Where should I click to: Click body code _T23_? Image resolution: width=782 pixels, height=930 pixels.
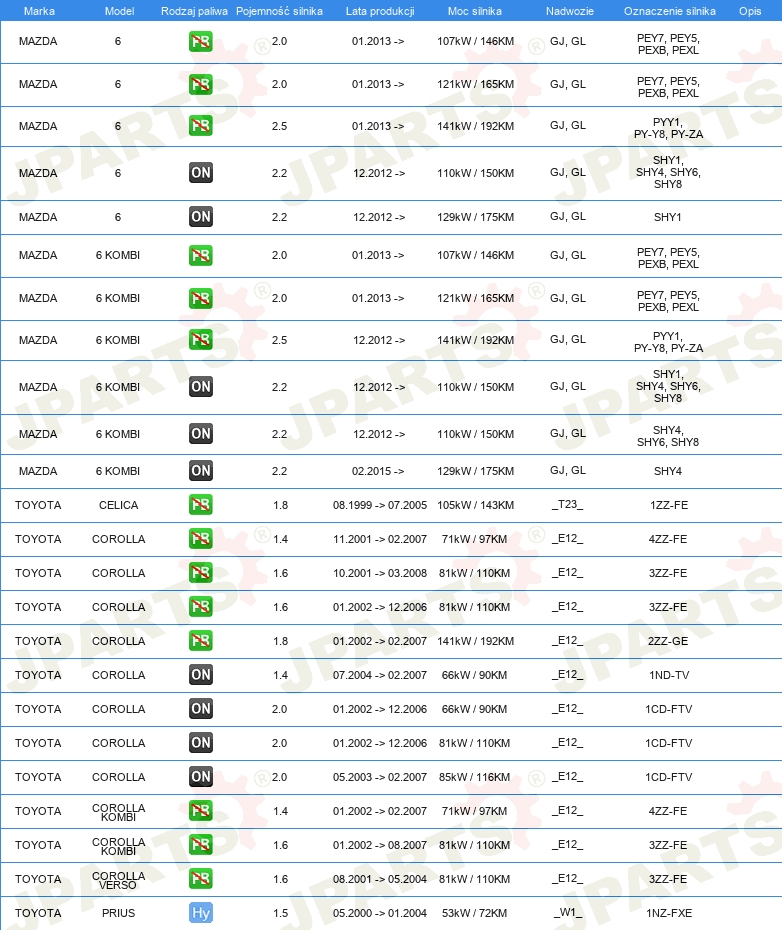[x=567, y=505]
